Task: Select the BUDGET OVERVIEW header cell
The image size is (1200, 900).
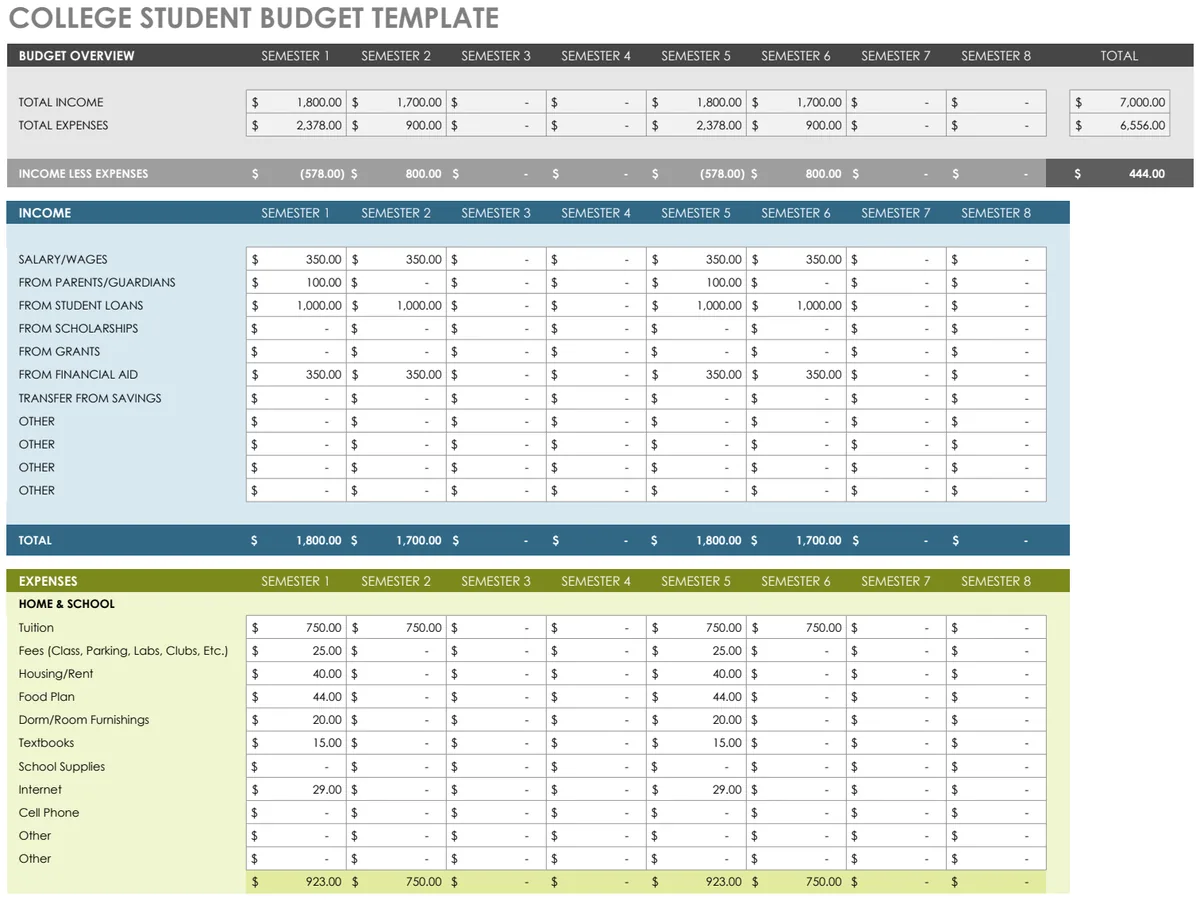Action: tap(76, 56)
